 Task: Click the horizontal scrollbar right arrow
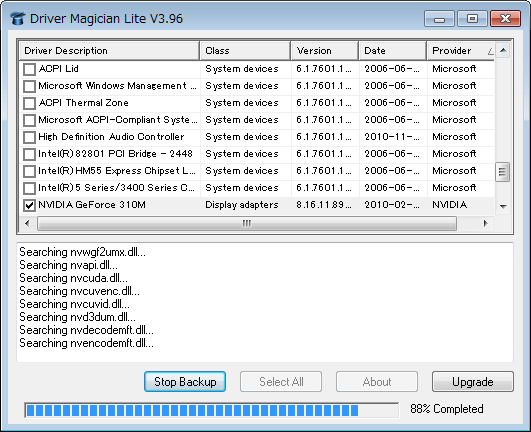[x=486, y=223]
